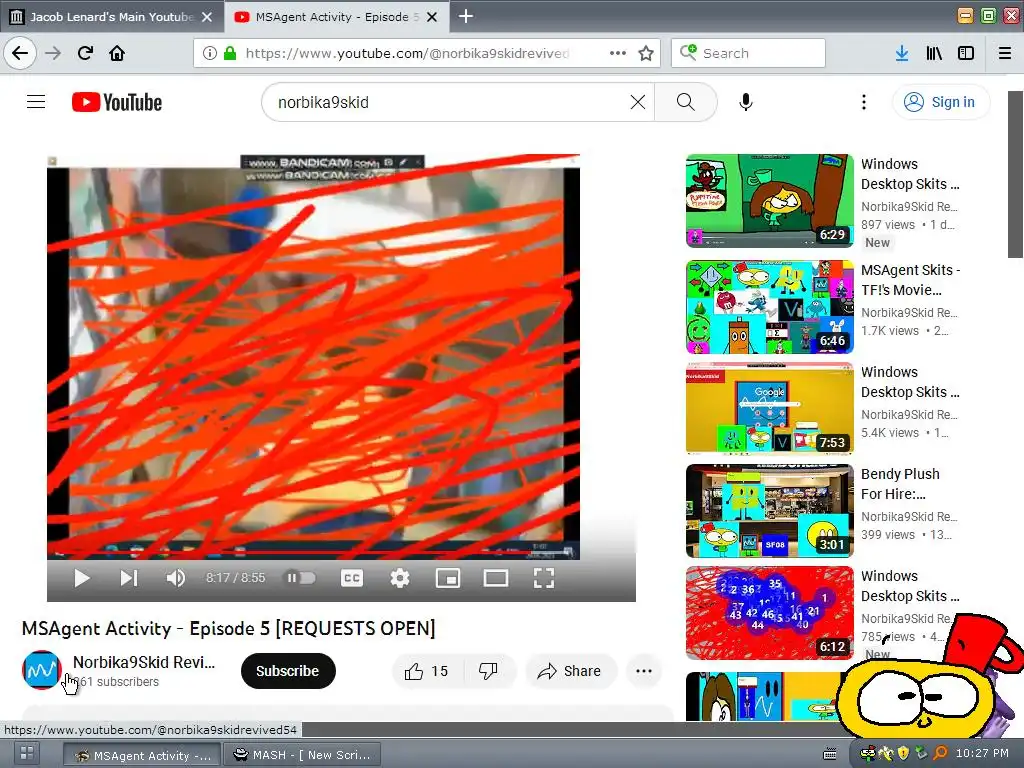Open Bendy Plush For Hire video title
This screenshot has height=768, width=1024.
click(900, 484)
